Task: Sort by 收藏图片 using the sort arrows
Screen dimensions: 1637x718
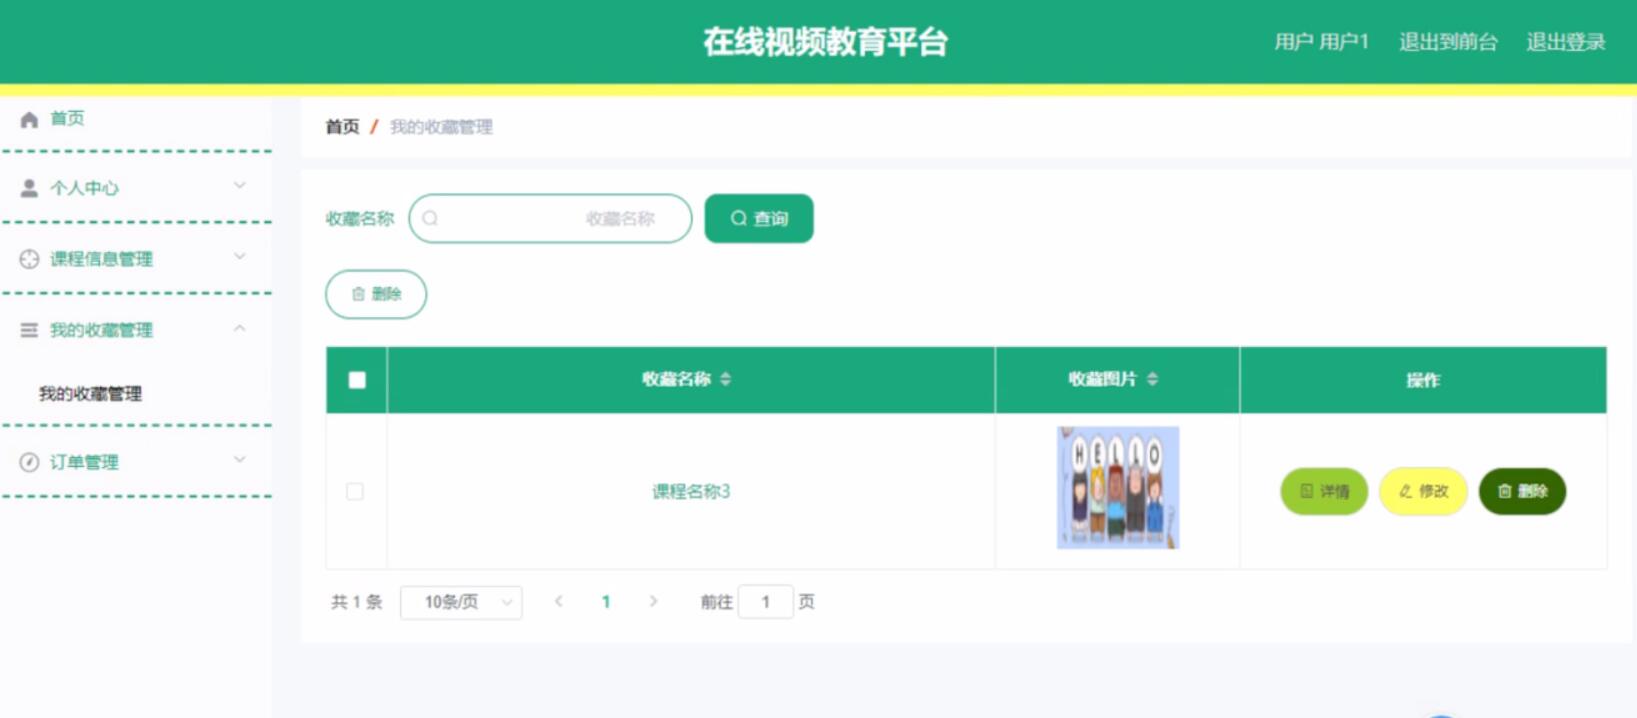Action: (x=1153, y=379)
